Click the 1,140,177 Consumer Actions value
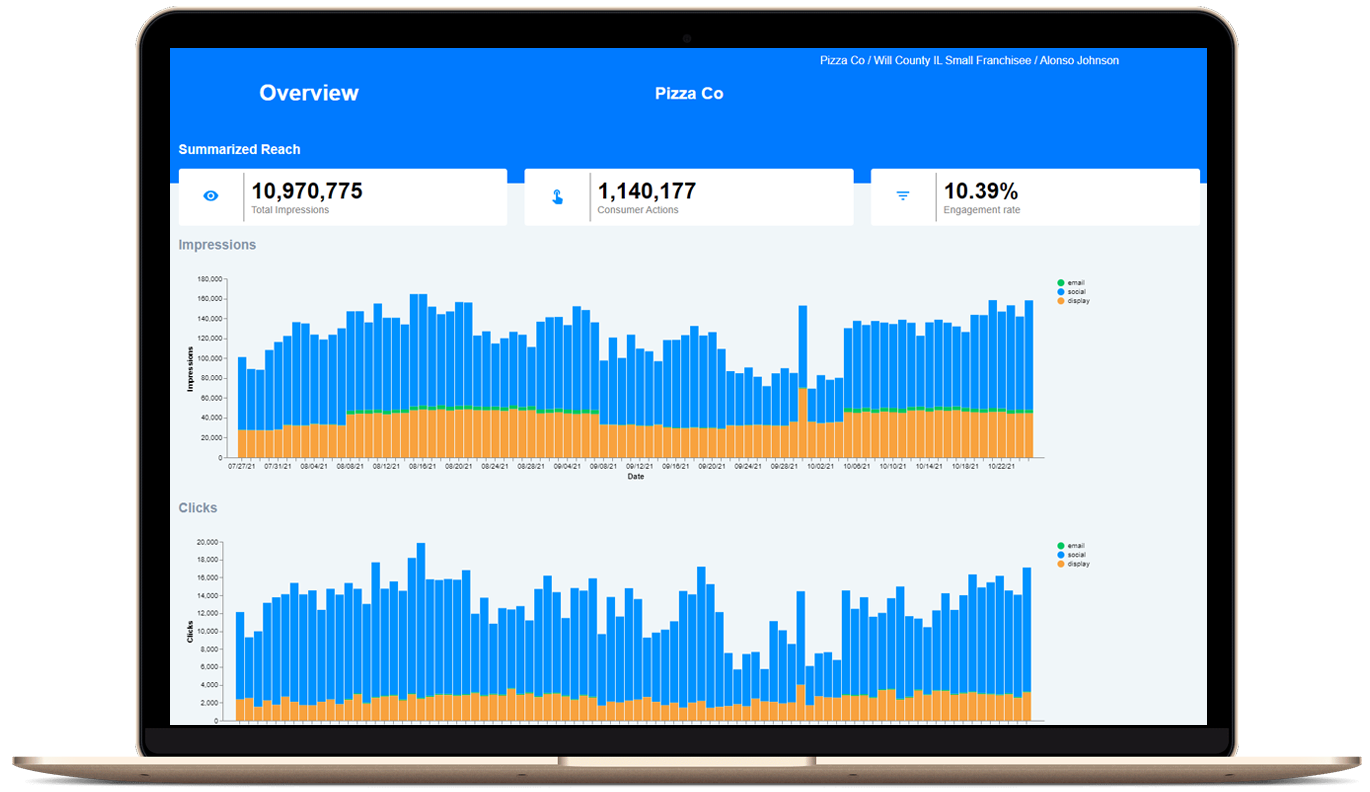Screen dimensions: 1370x792 (646, 191)
